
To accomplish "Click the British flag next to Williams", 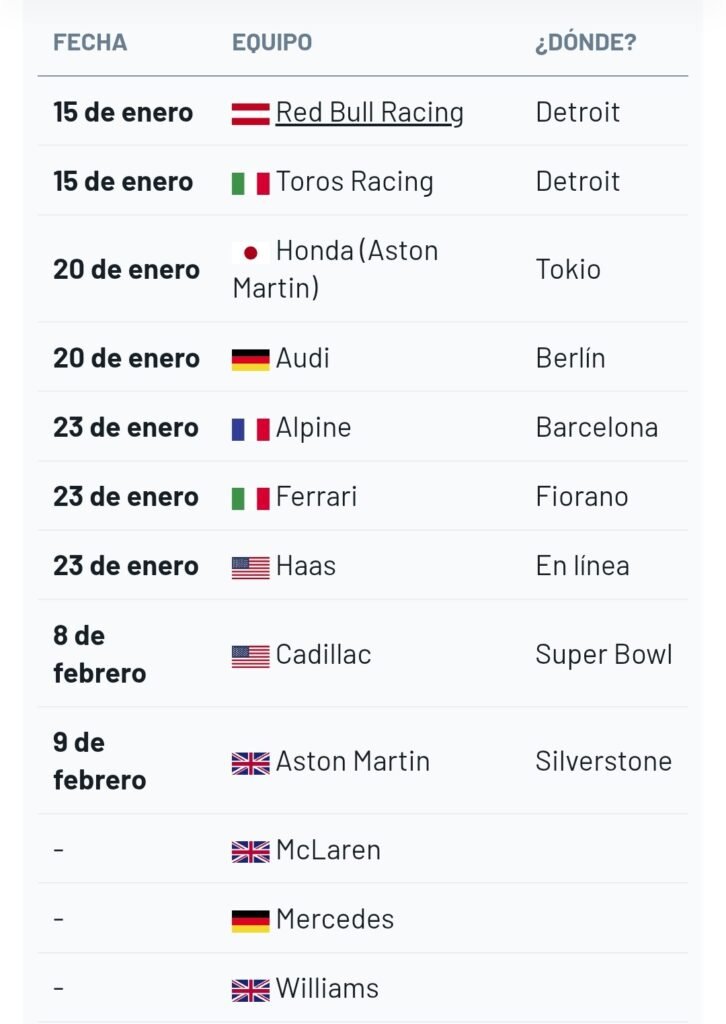I will pos(251,990).
